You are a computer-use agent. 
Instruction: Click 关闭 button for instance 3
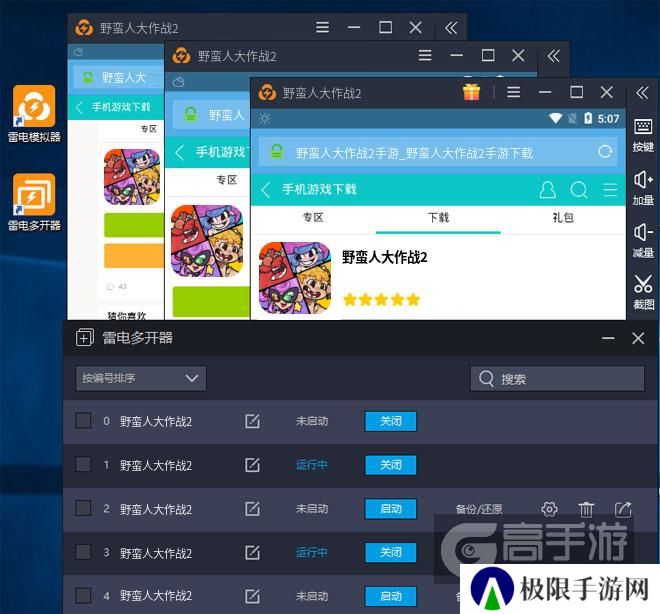click(x=391, y=553)
